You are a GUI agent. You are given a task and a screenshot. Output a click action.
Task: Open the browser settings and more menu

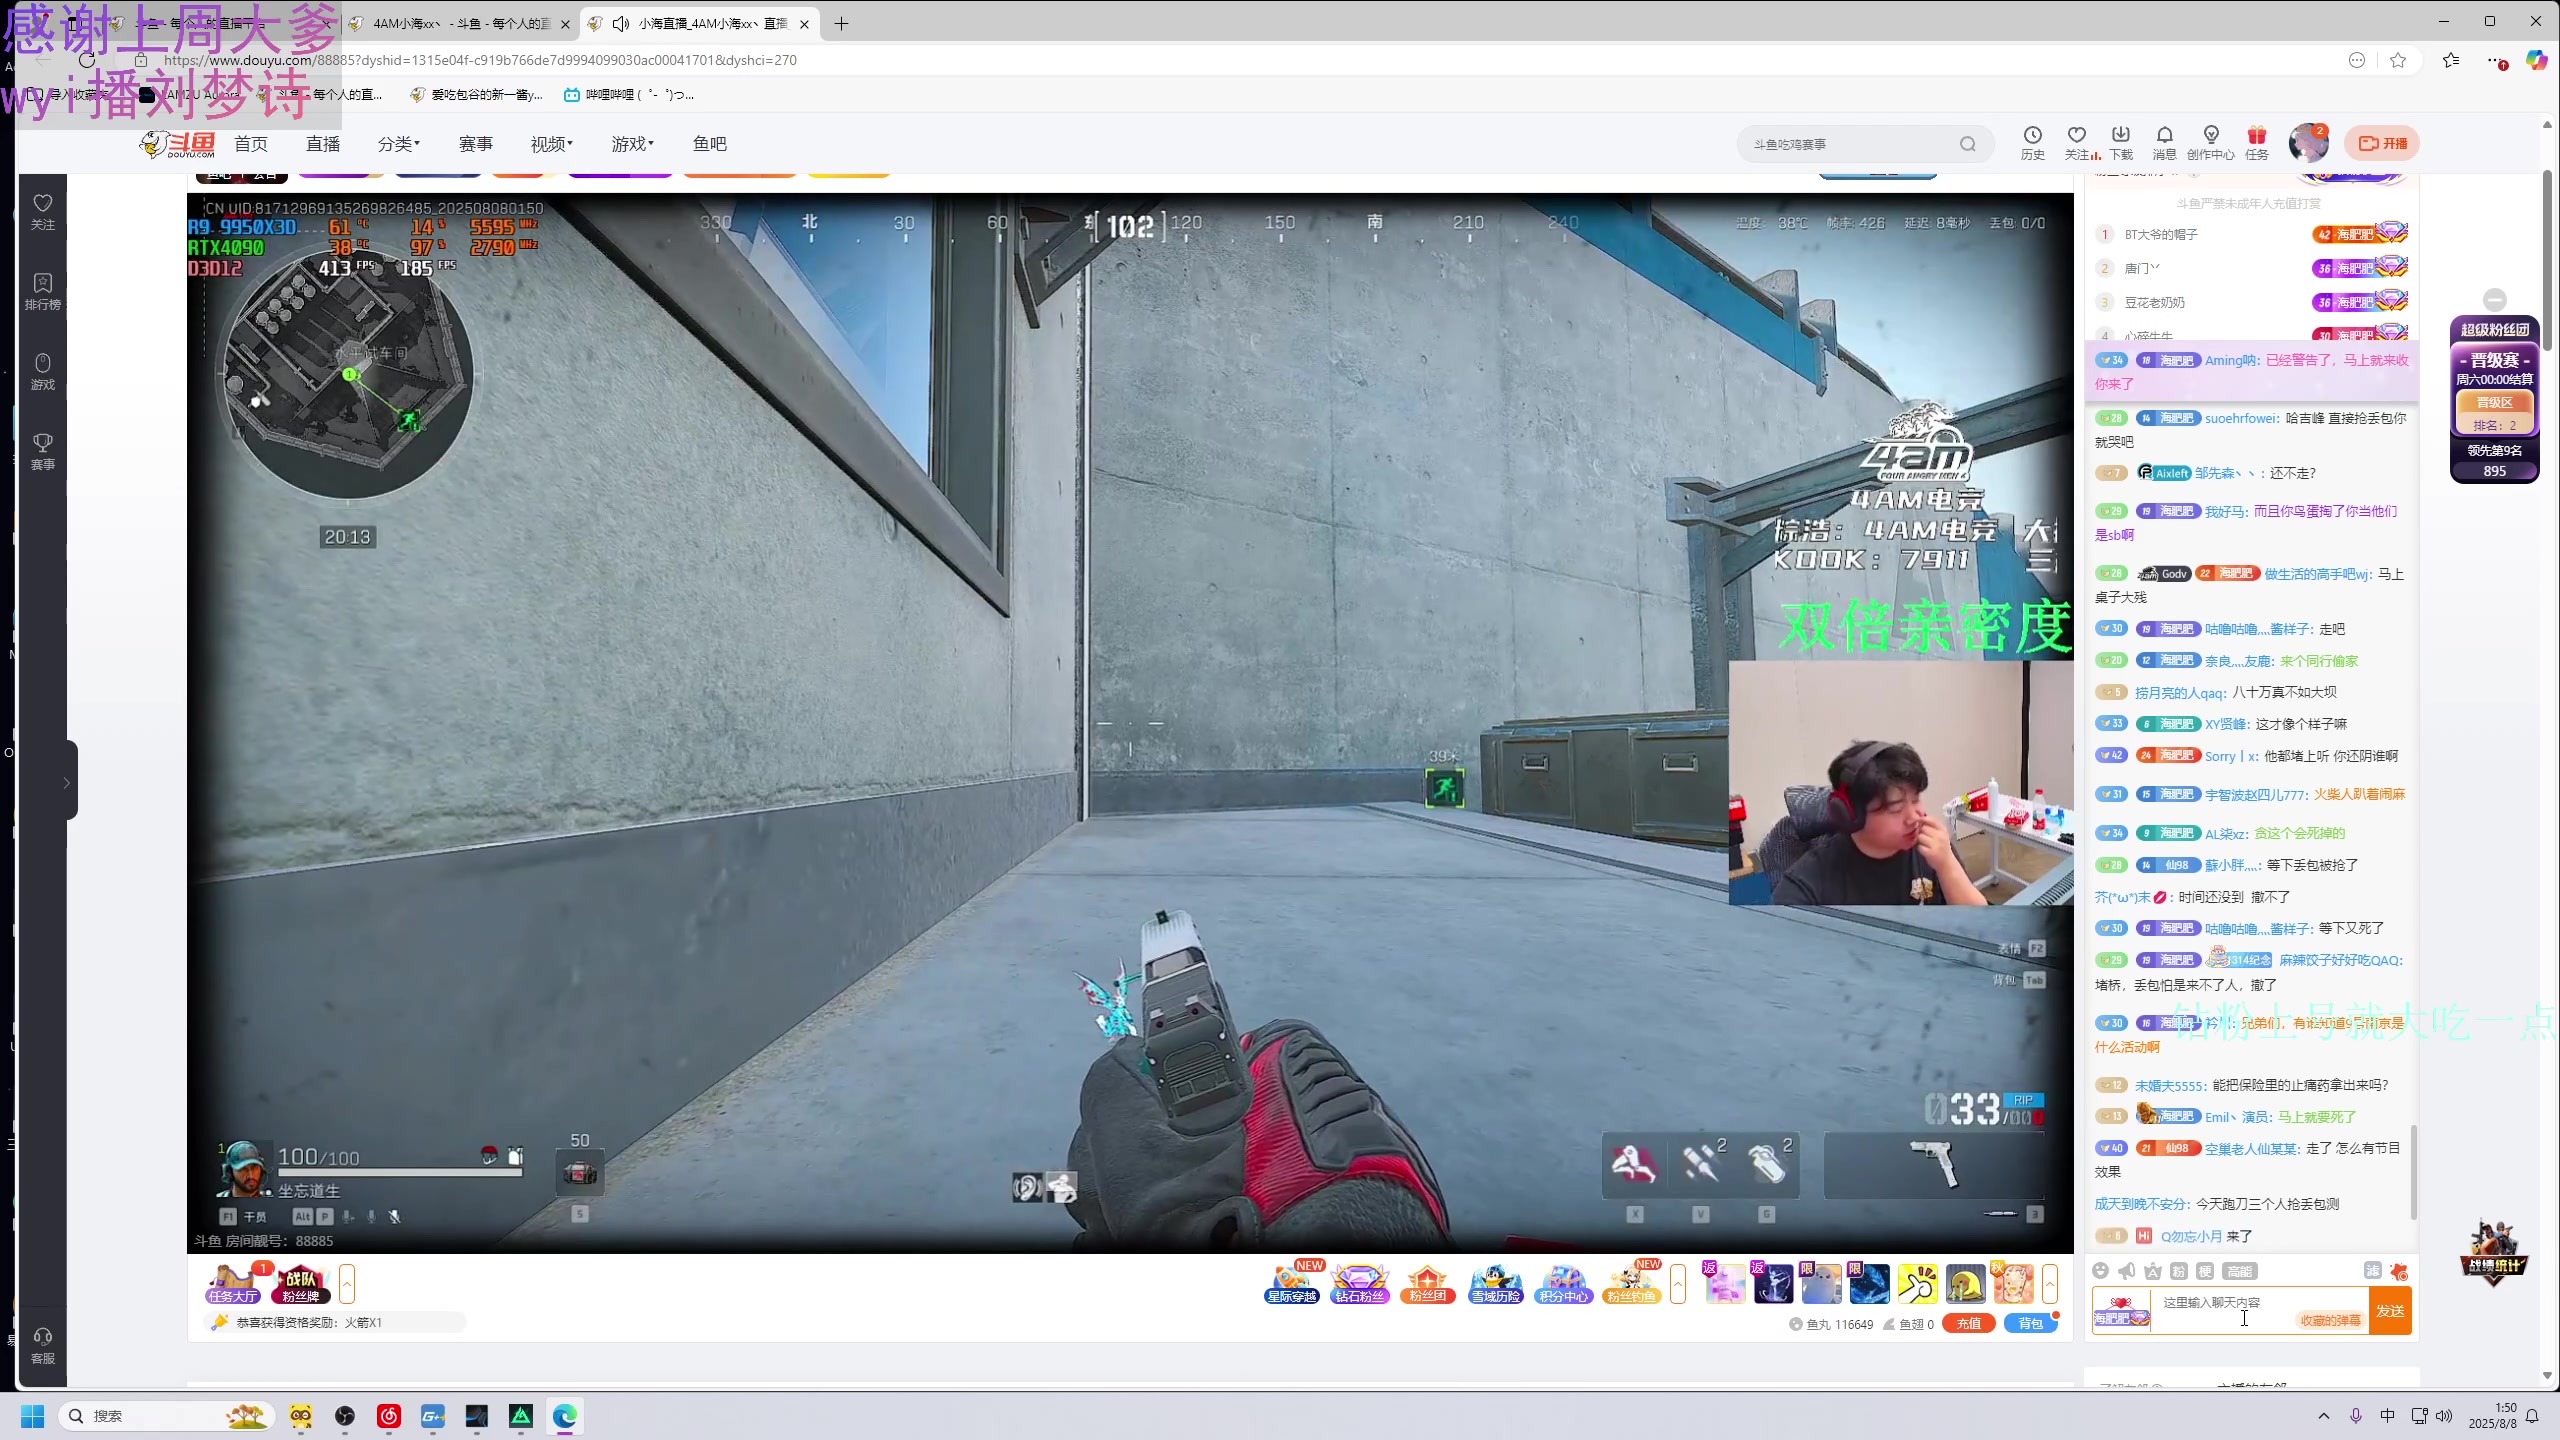click(x=2495, y=60)
